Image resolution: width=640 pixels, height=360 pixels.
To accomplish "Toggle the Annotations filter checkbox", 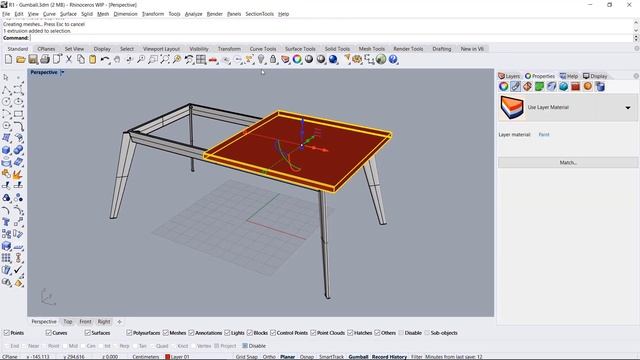I will [x=191, y=333].
